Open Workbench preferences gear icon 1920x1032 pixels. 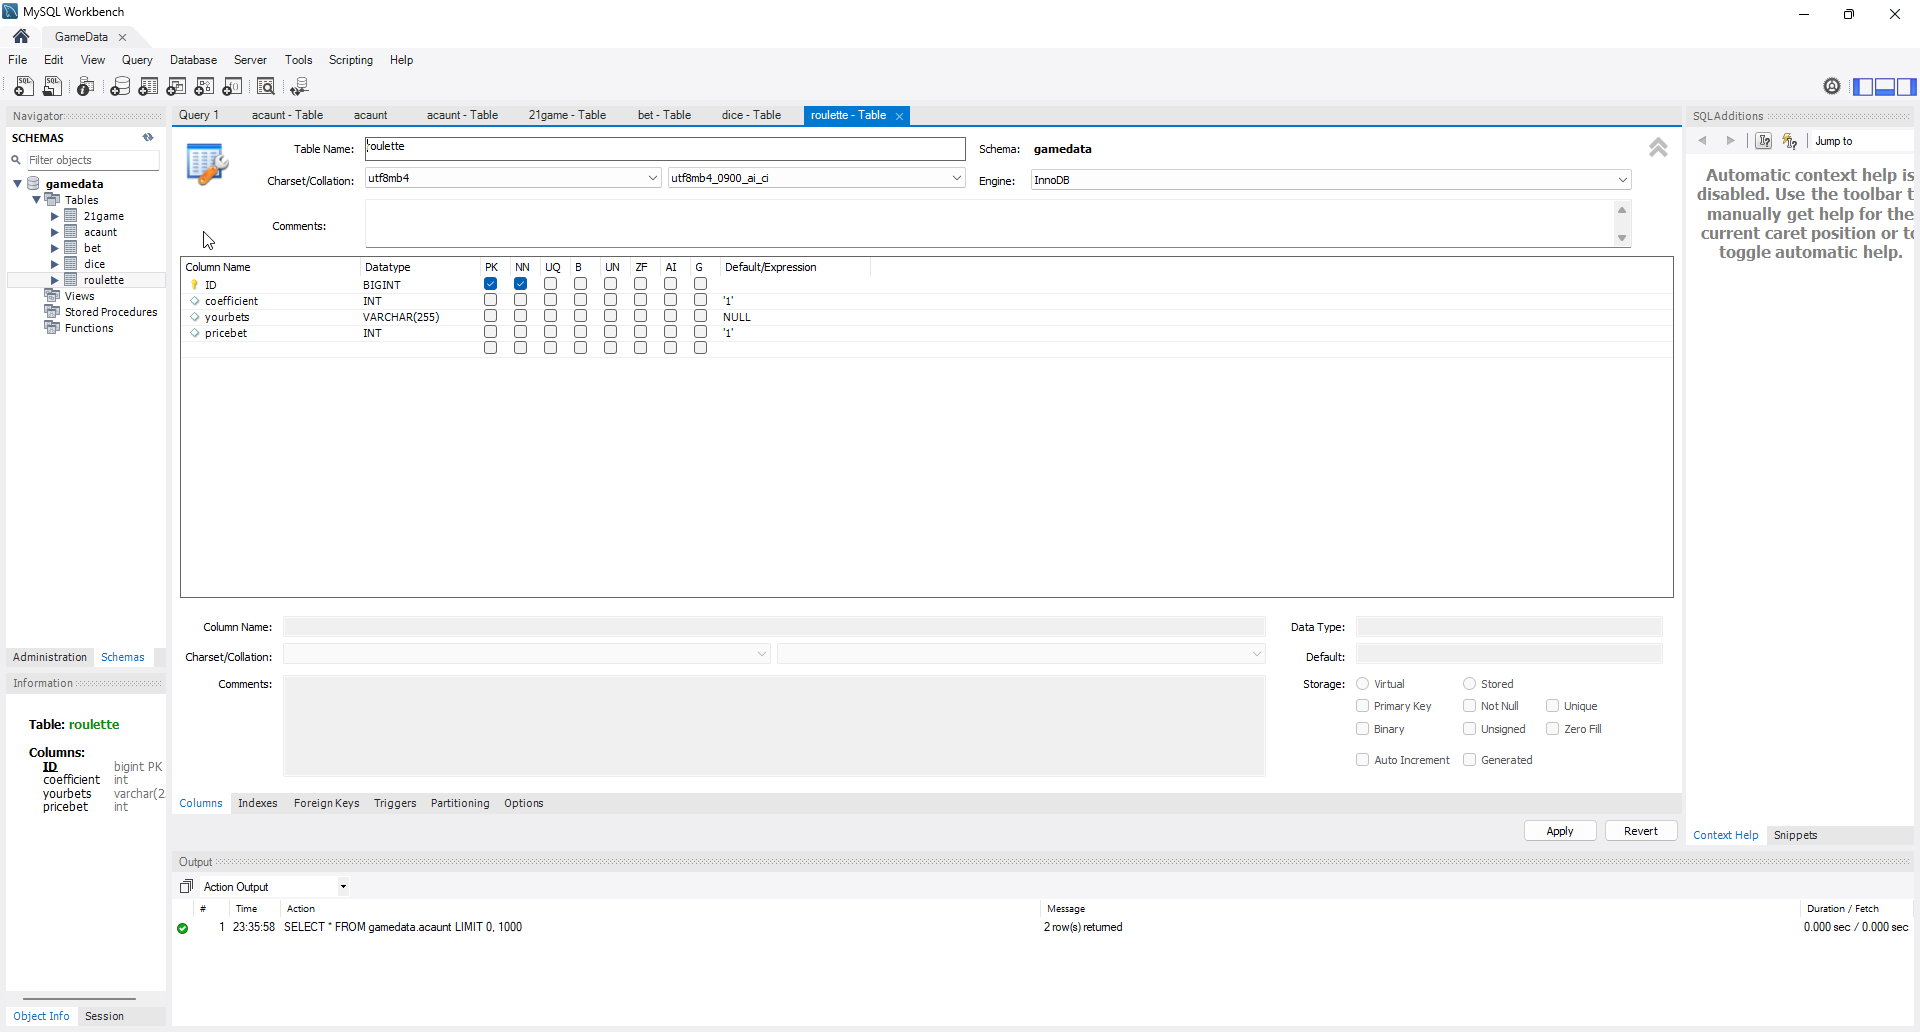pos(1832,86)
